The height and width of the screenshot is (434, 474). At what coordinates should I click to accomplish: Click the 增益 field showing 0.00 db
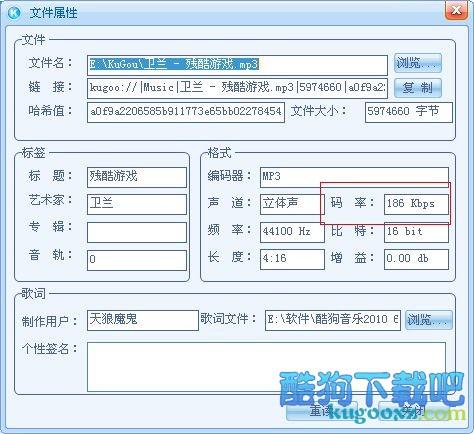(416, 259)
